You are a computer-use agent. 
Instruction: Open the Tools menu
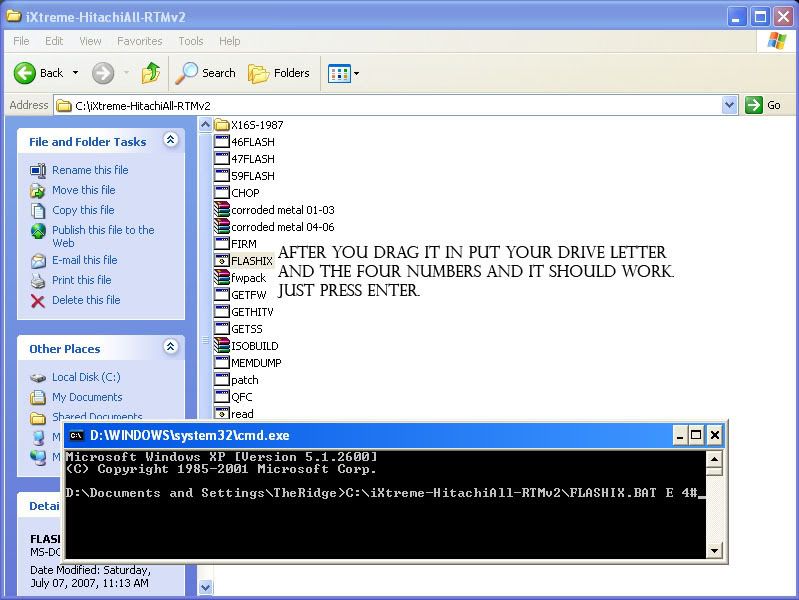[x=191, y=41]
